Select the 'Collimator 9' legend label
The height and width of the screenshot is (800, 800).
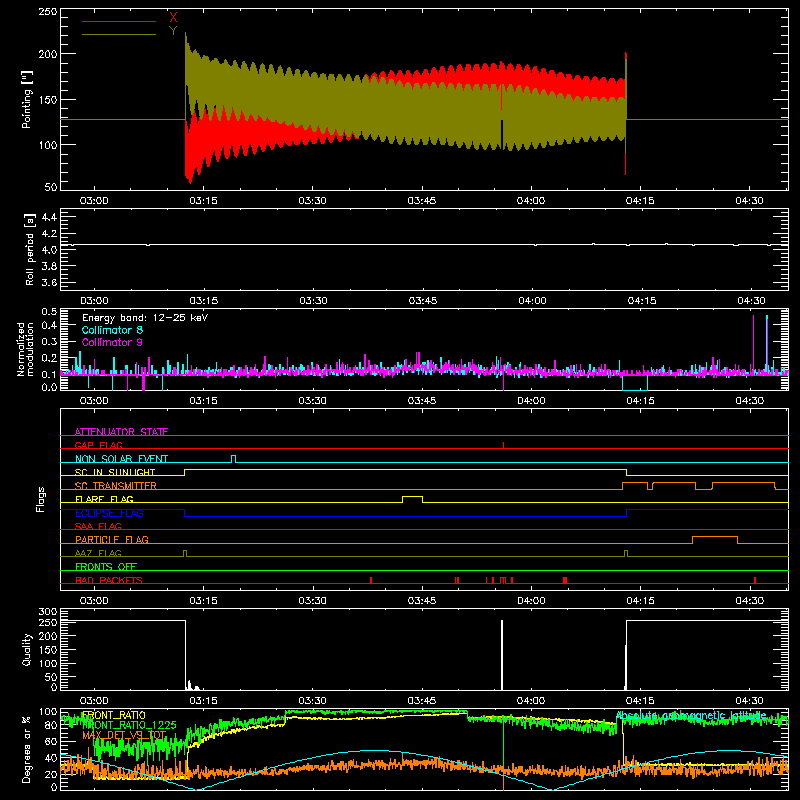pos(112,342)
